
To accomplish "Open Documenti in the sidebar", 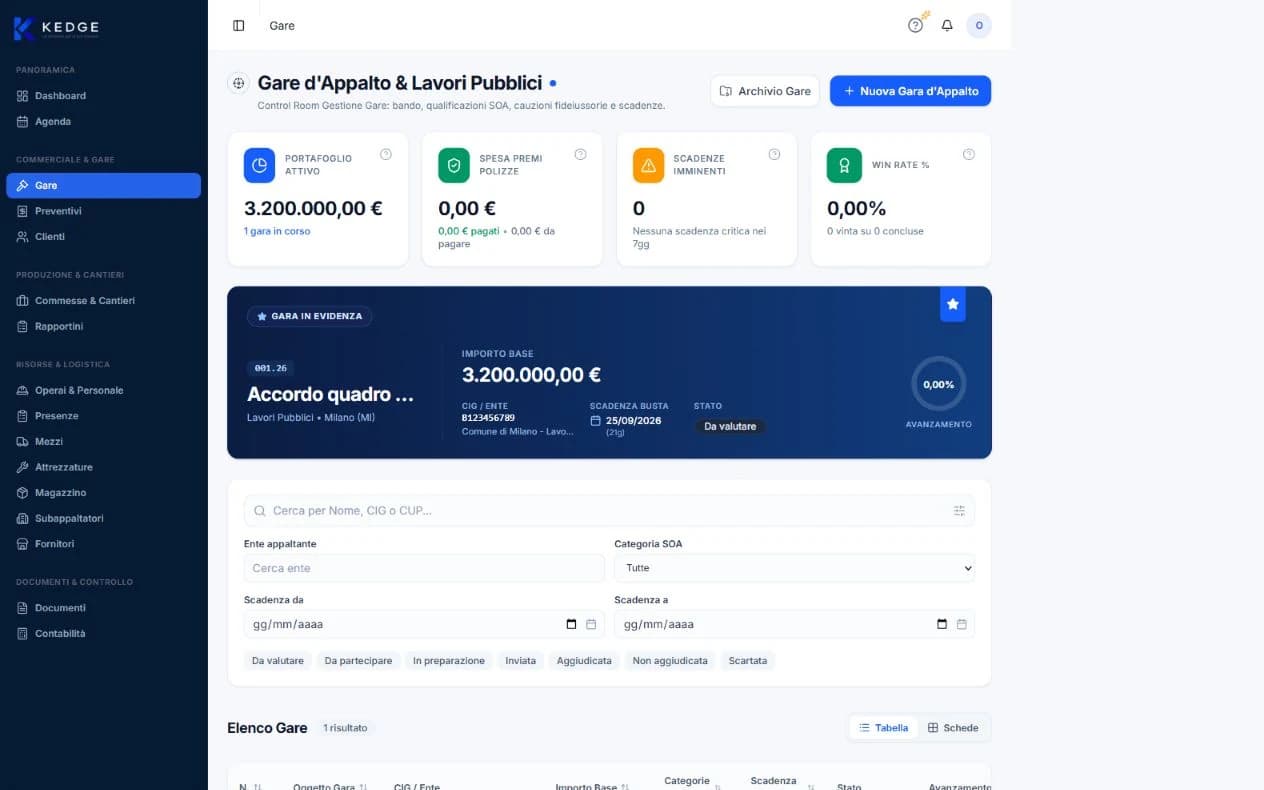I will click(103, 608).
